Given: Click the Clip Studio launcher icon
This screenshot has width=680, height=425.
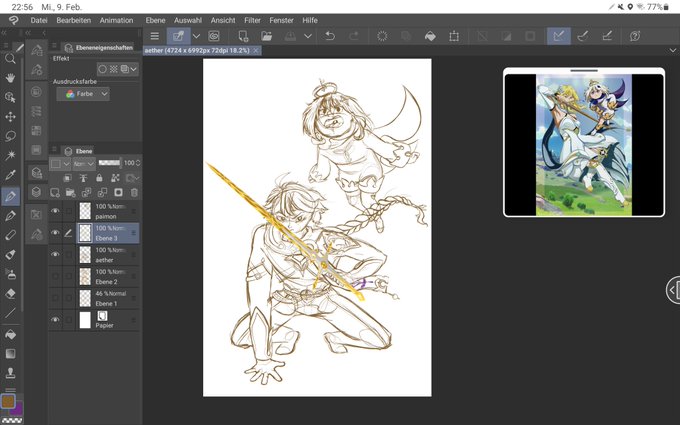Looking at the screenshot, I should tap(214, 36).
